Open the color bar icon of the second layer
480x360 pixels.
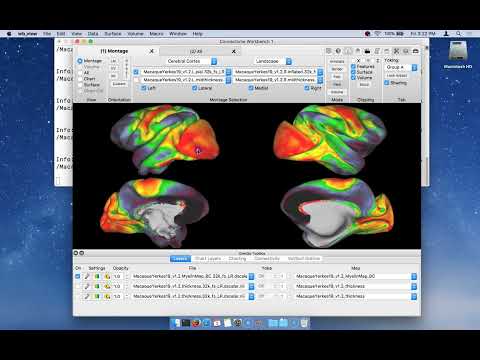tap(97, 286)
